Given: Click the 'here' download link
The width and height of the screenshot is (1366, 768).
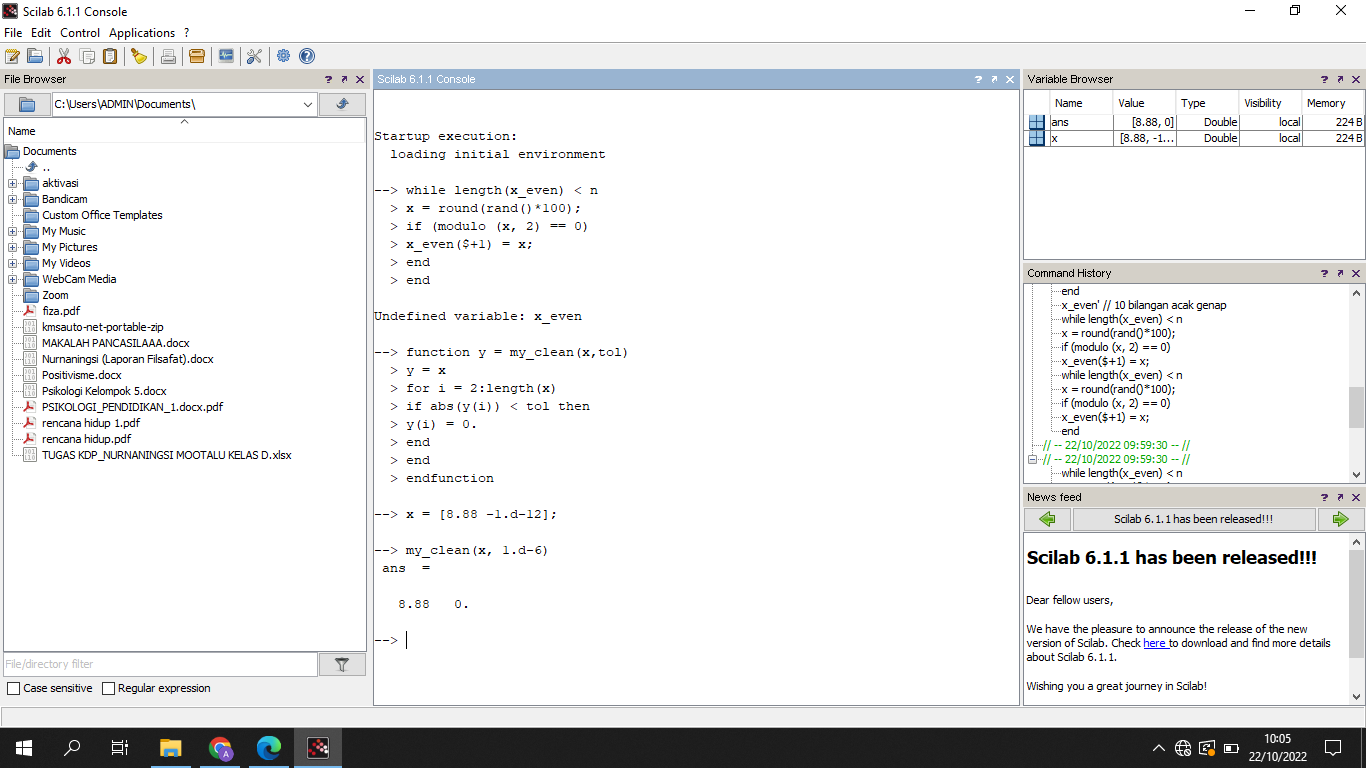Looking at the screenshot, I should pyautogui.click(x=1155, y=643).
